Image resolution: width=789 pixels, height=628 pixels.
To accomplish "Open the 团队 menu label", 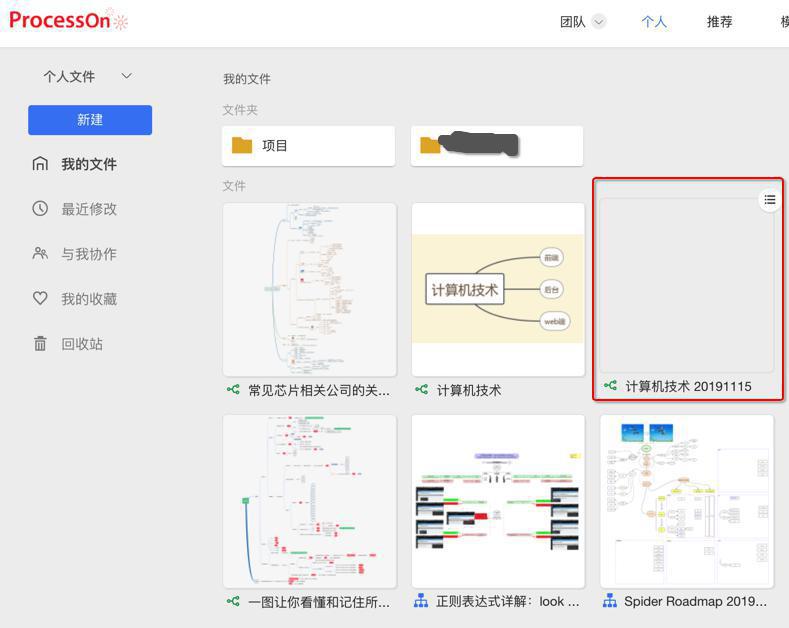I will (x=573, y=22).
